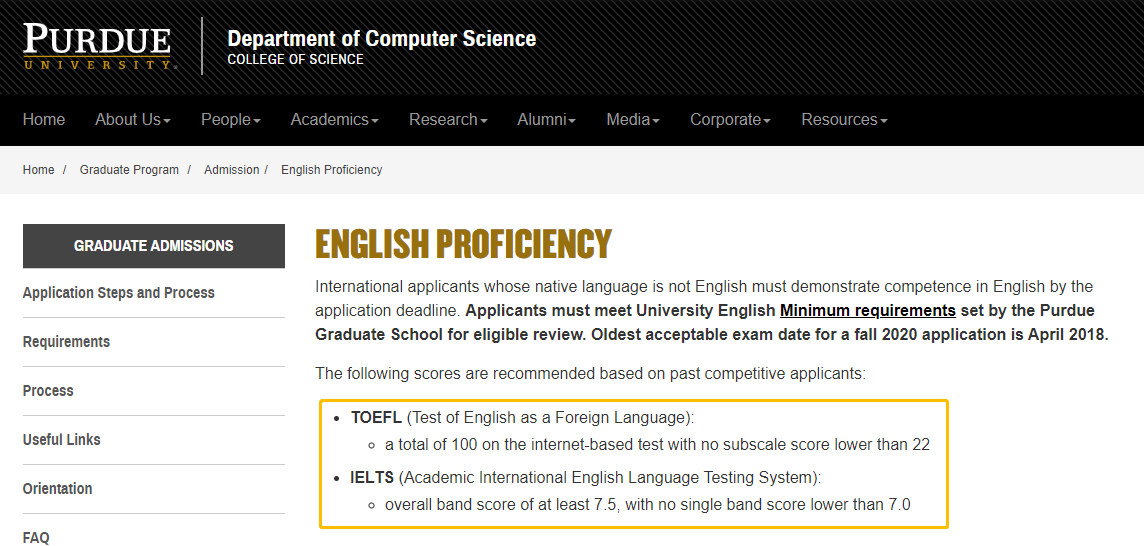Navigate to Graduate Program breadcrumb
Image resolution: width=1144 pixels, height=546 pixels.
coord(129,170)
